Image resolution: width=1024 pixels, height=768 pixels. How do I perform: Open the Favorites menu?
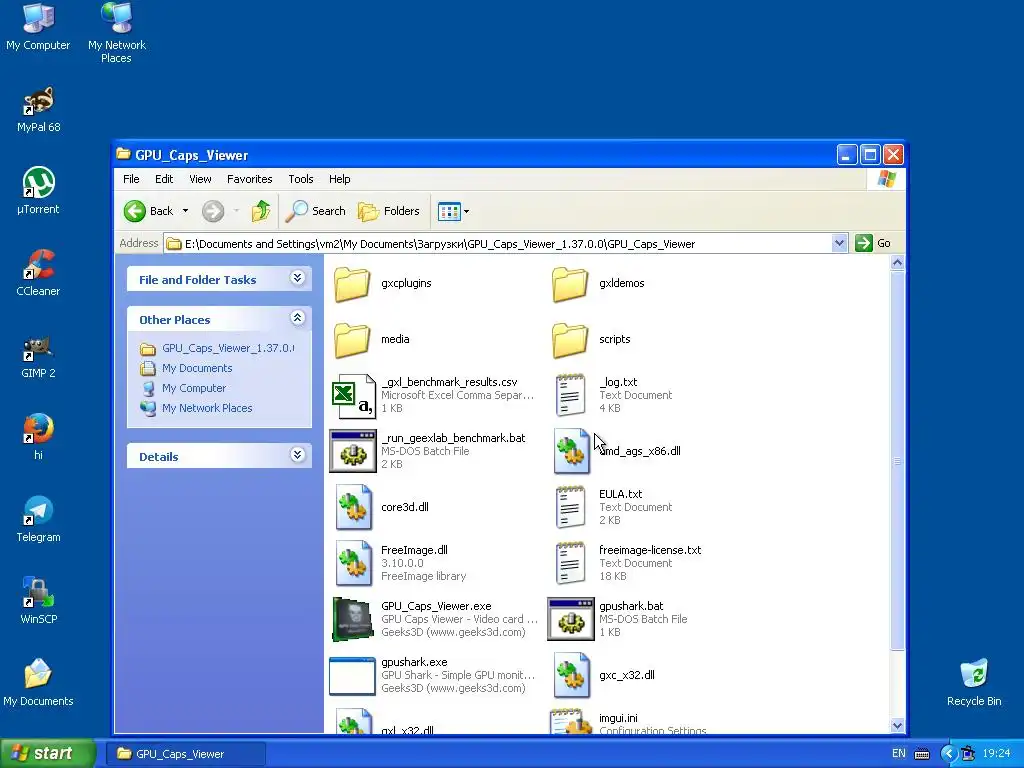(249, 179)
